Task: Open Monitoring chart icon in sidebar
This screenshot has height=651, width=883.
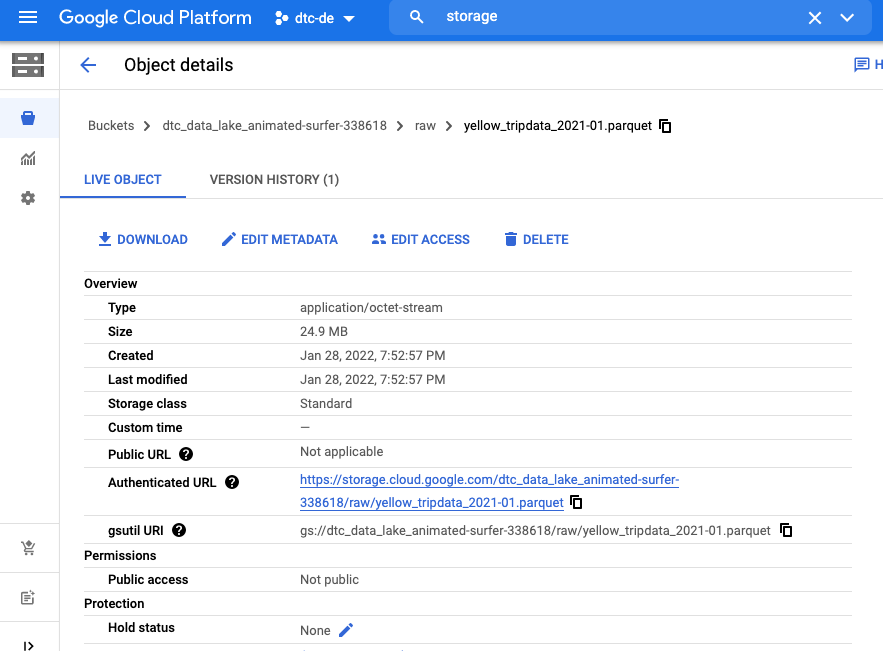Action: point(28,158)
